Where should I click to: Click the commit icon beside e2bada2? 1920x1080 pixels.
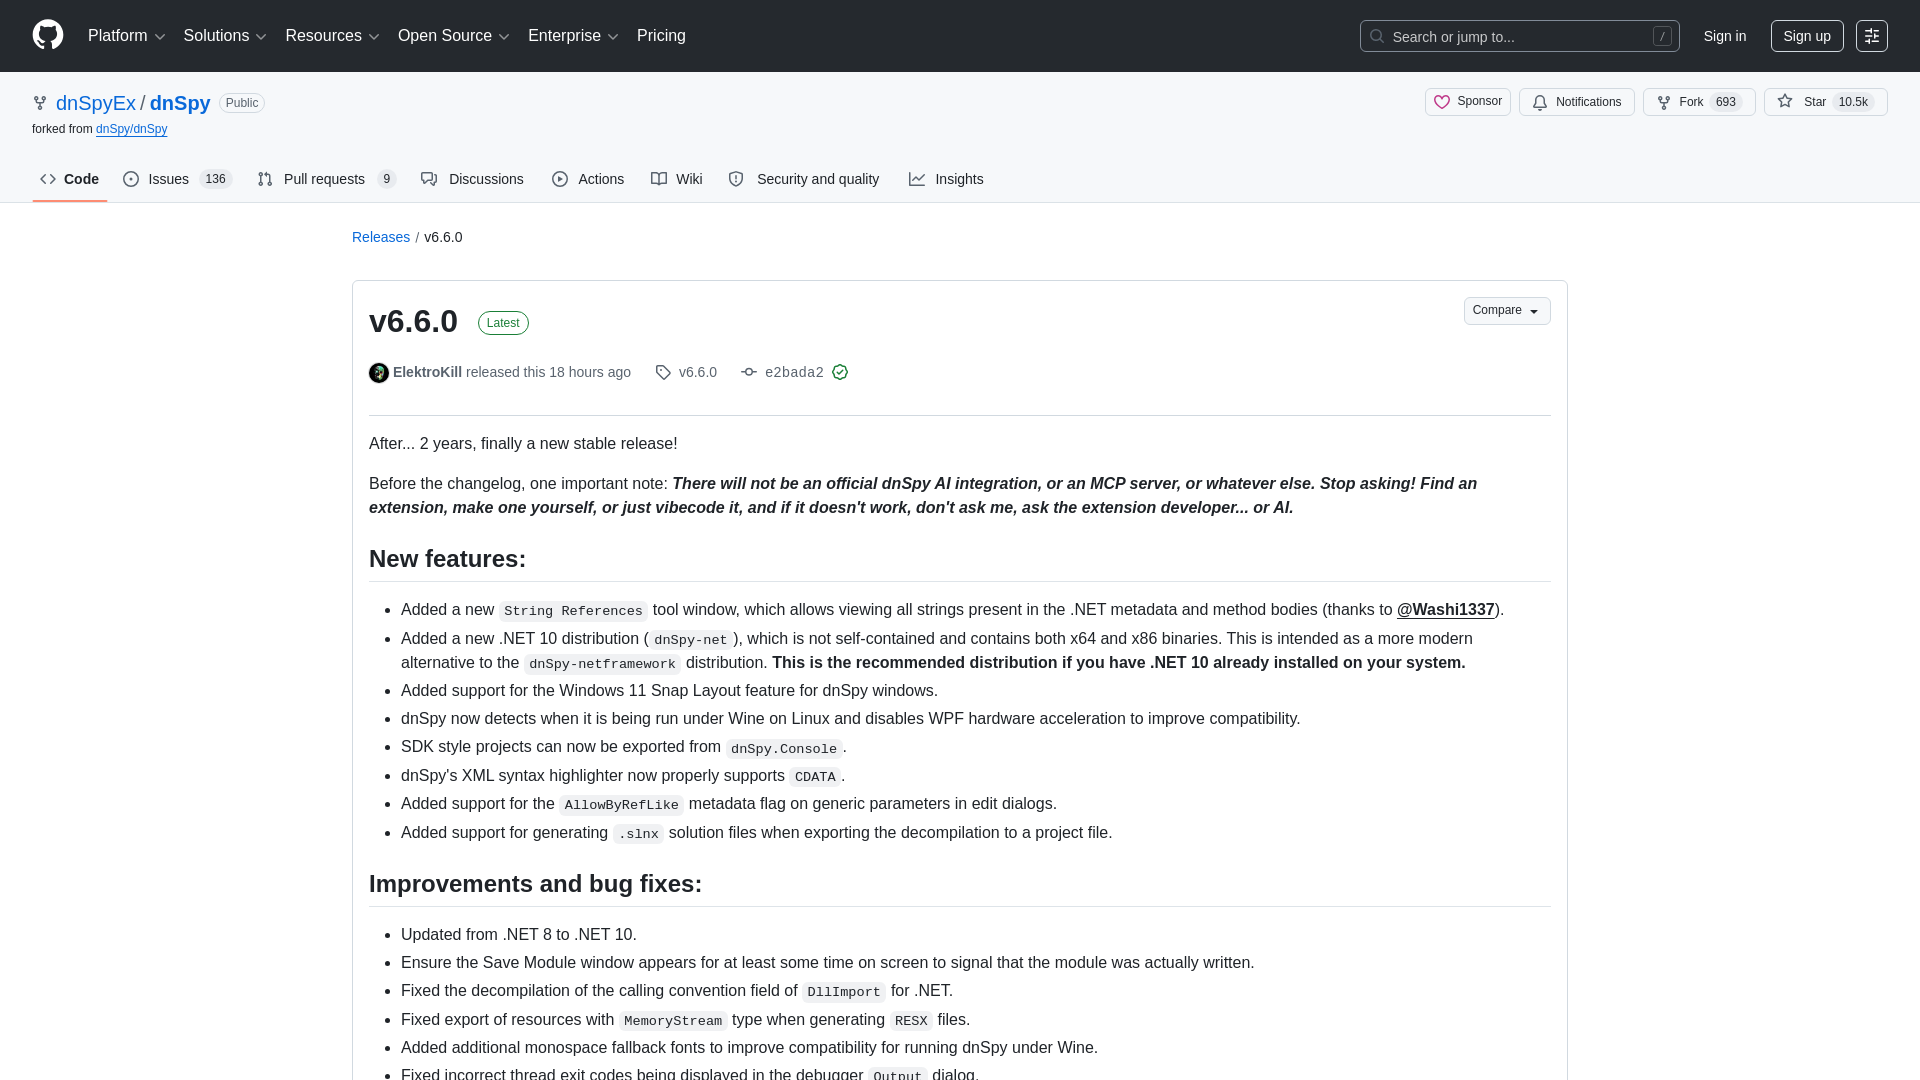[749, 372]
